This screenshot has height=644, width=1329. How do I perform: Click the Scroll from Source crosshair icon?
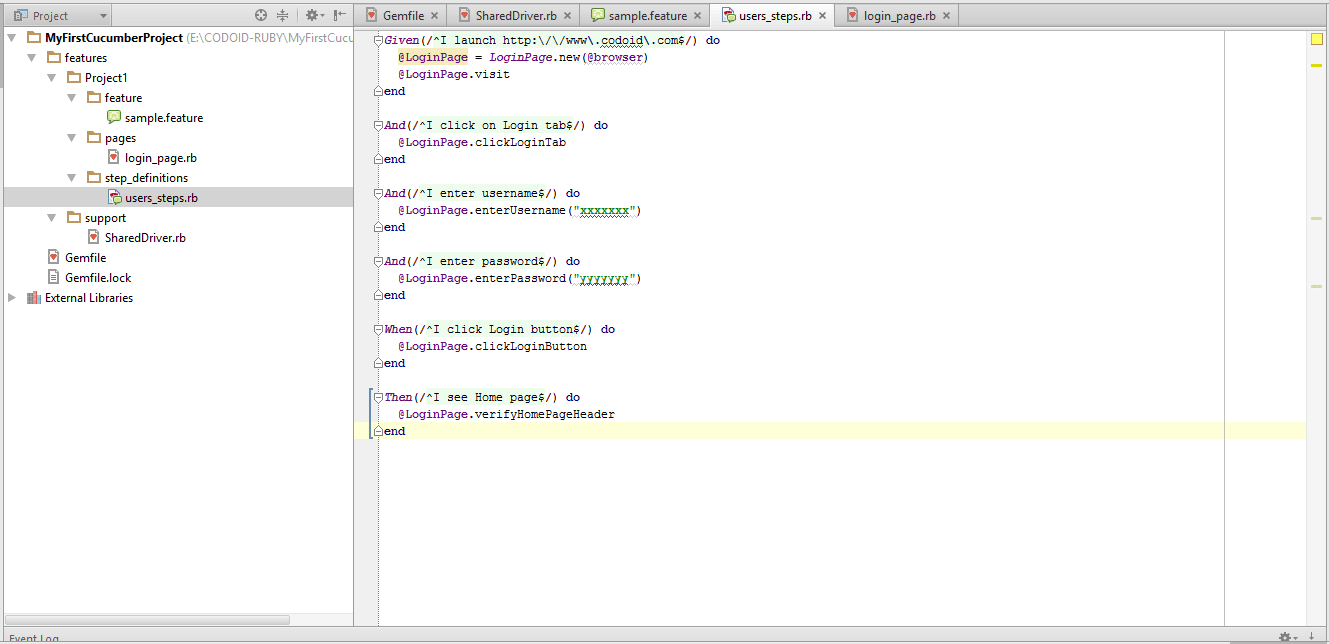coord(259,15)
